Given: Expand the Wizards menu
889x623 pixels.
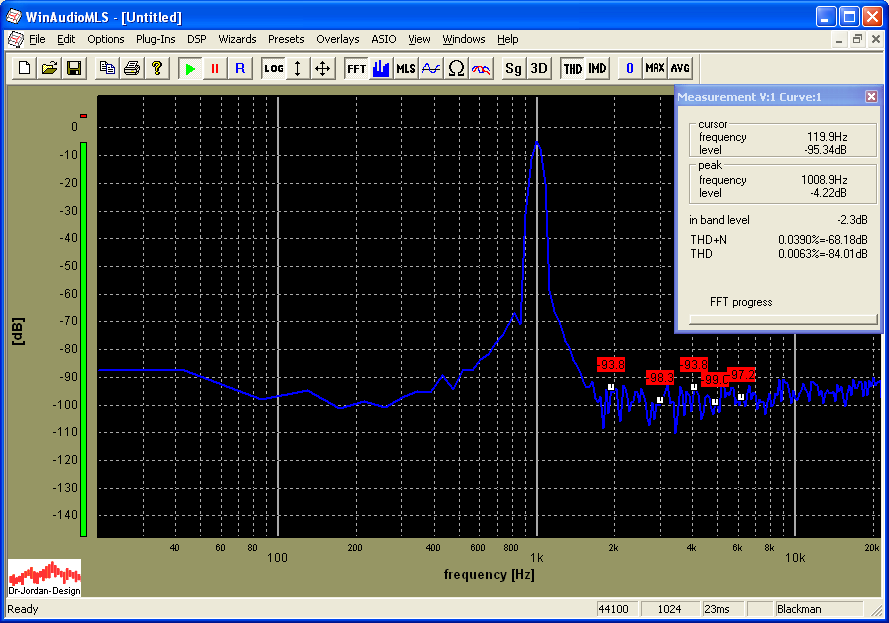Looking at the screenshot, I should [237, 39].
